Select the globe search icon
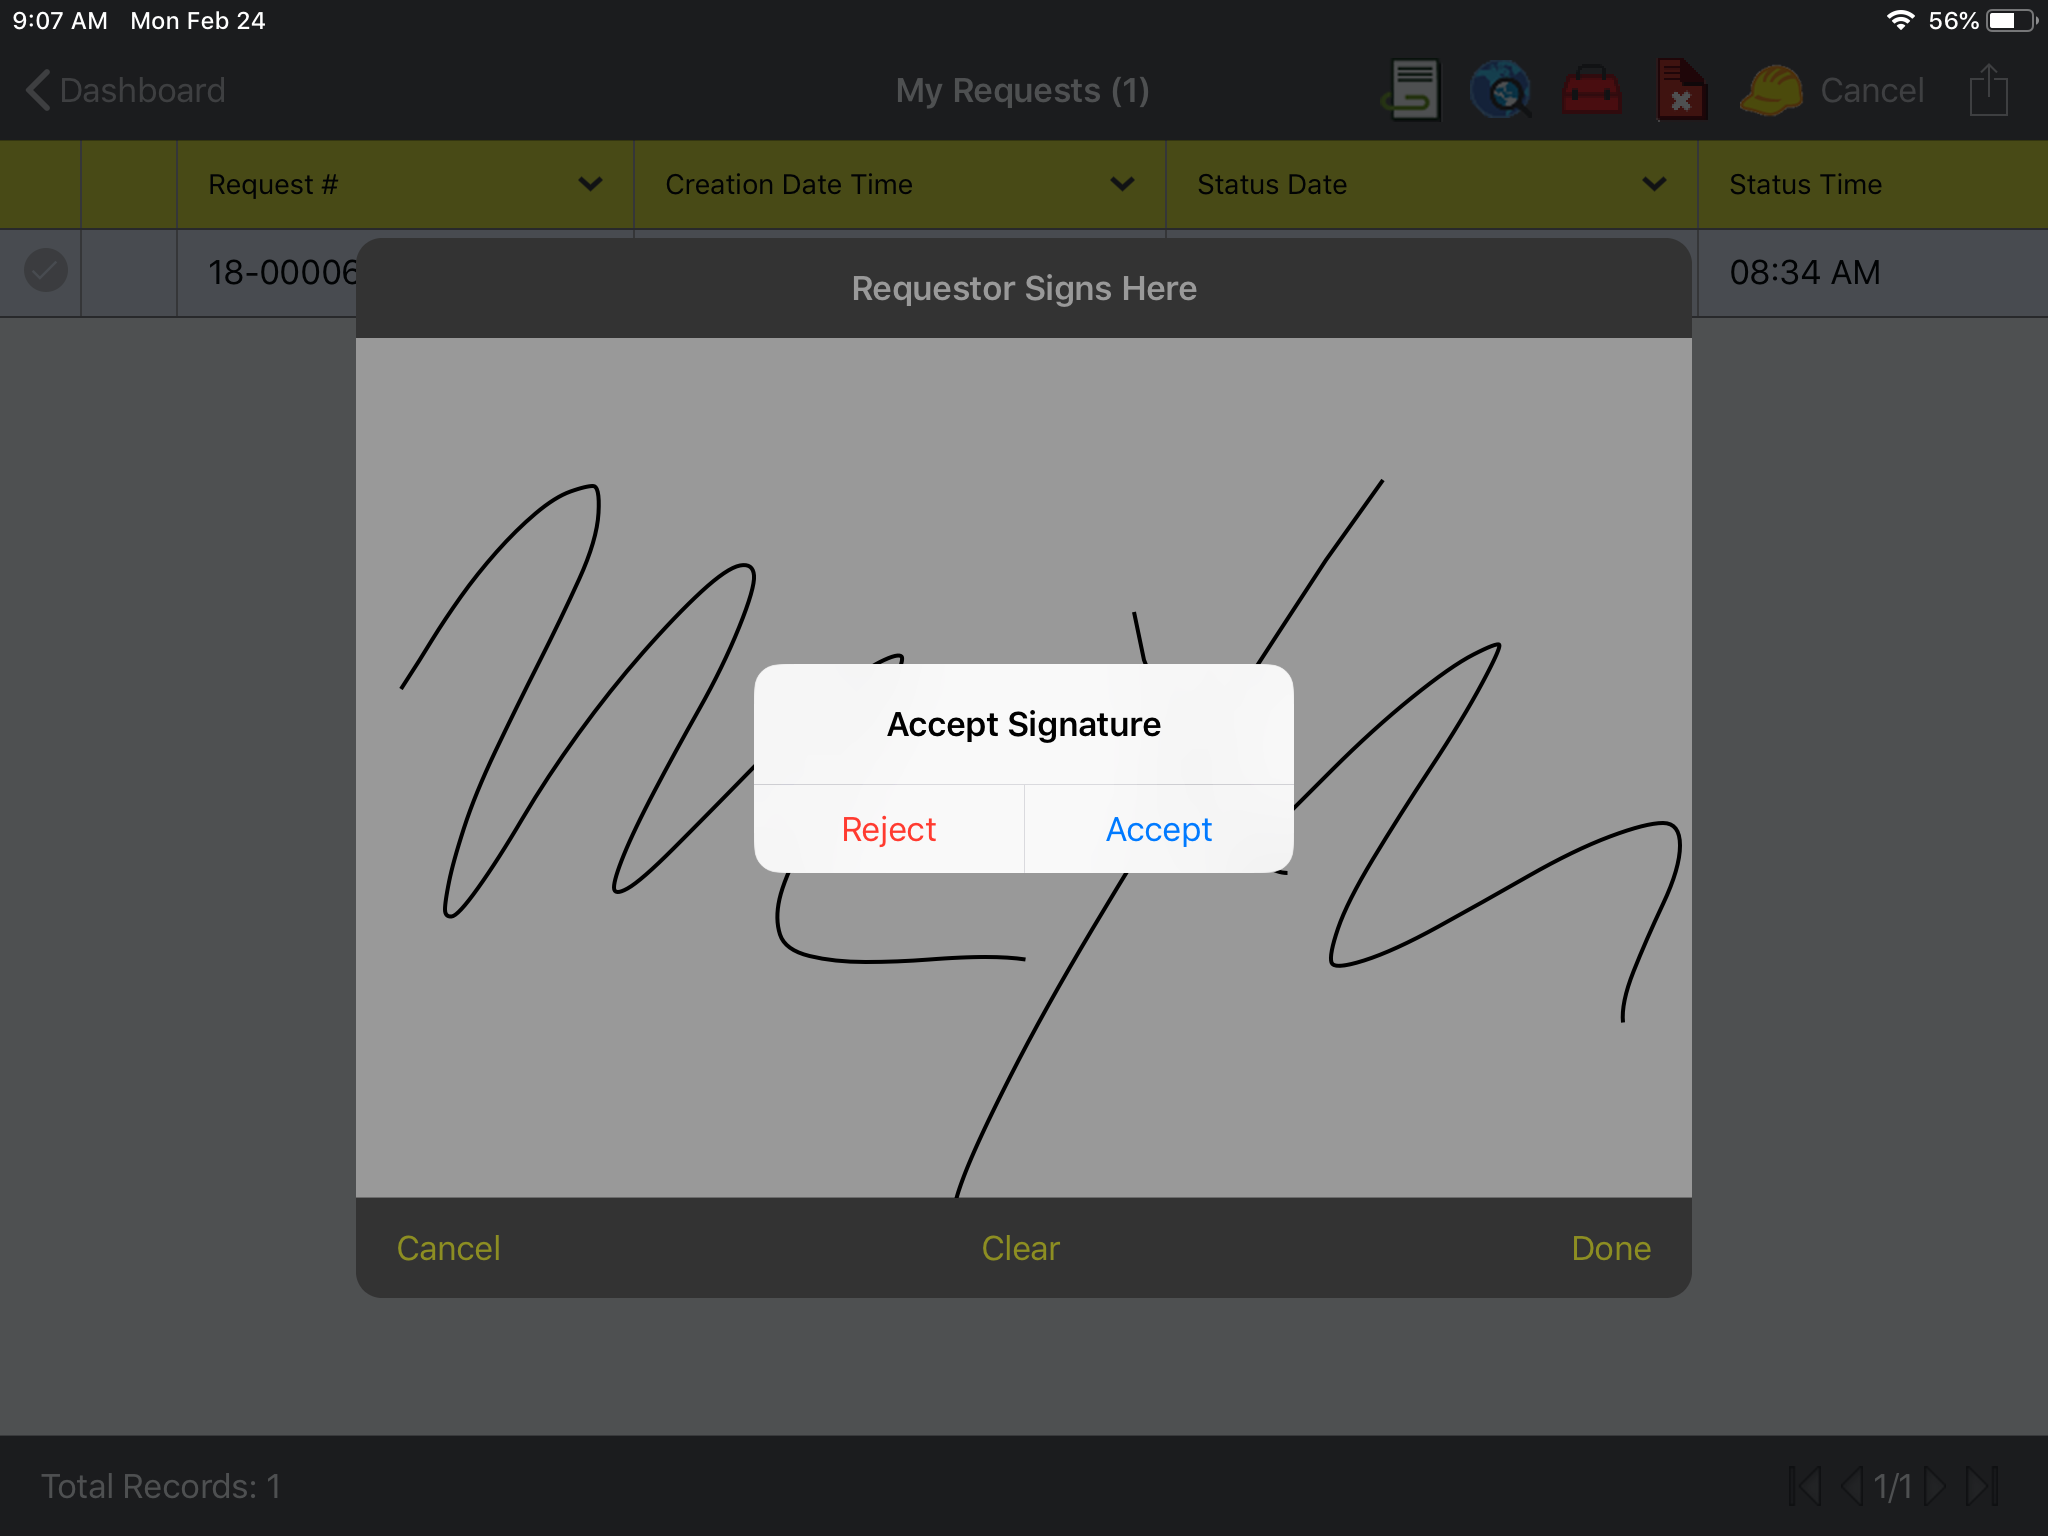2048x1536 pixels. tap(1502, 90)
